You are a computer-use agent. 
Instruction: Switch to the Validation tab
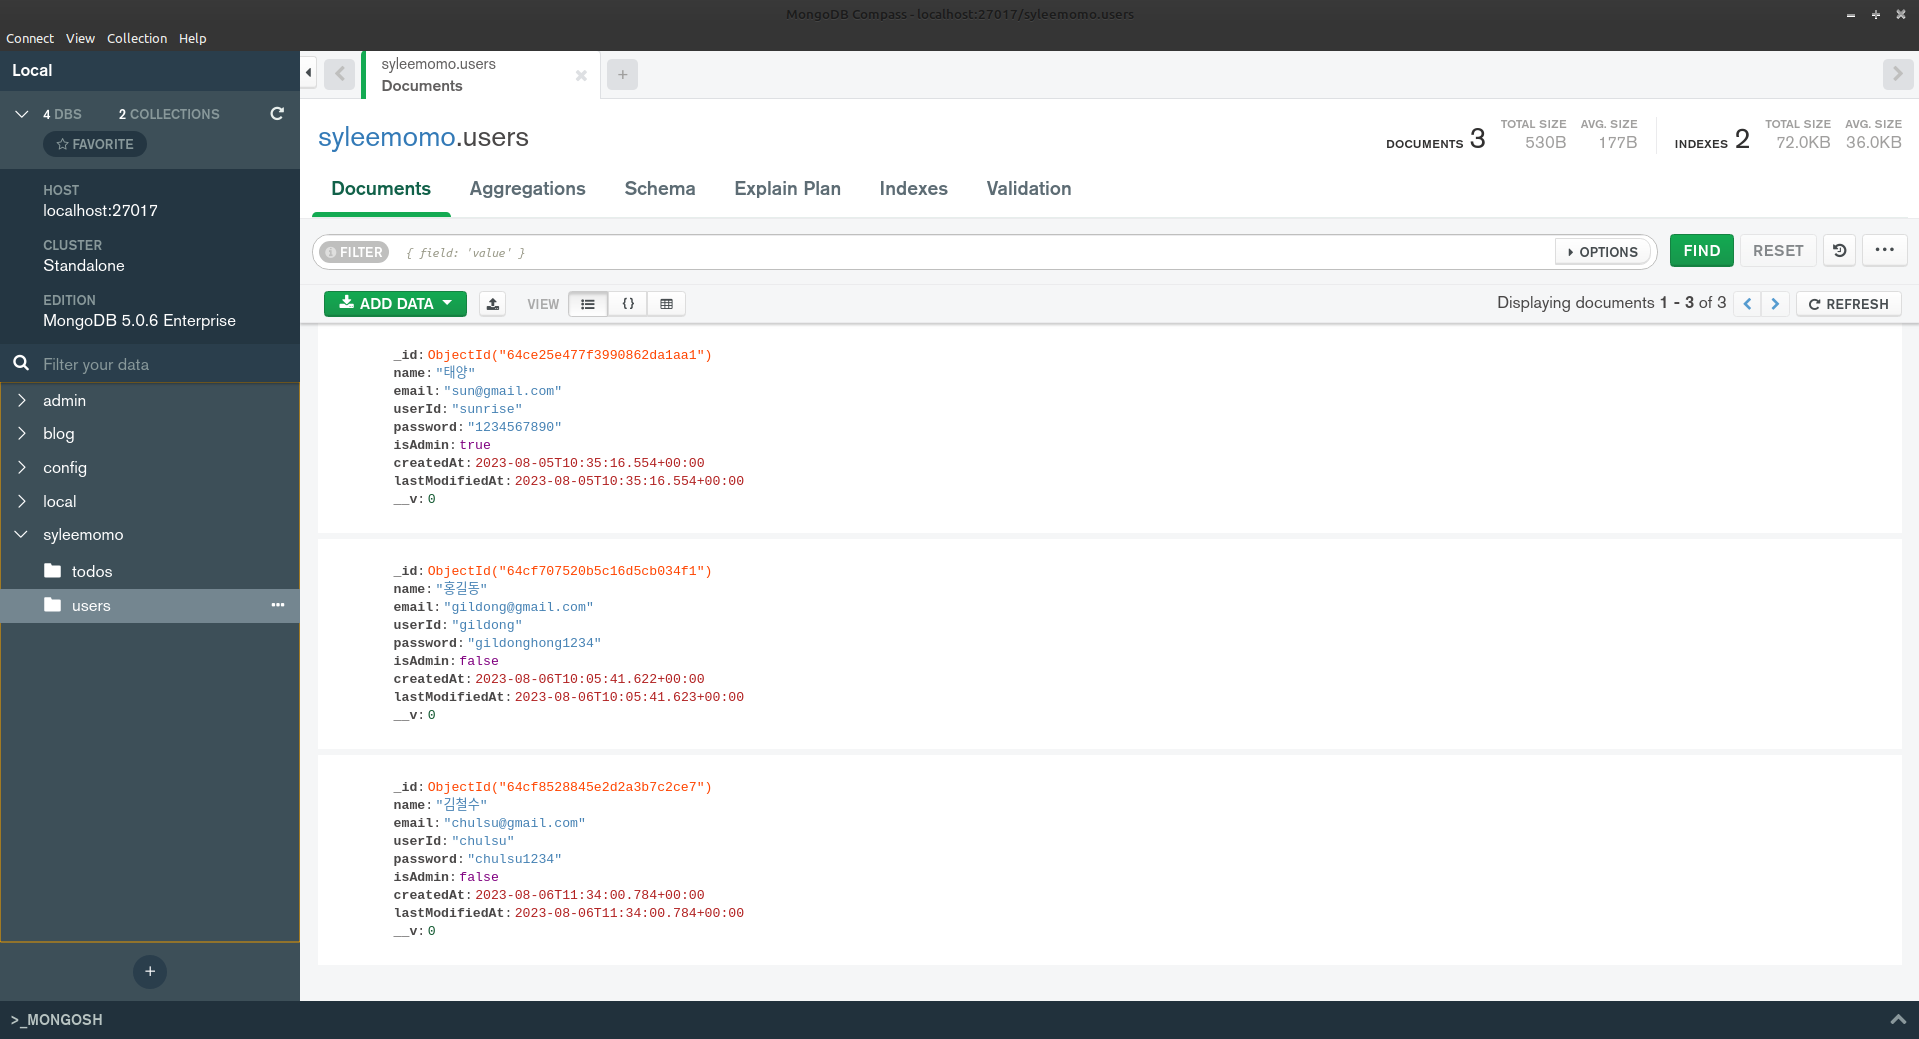click(1028, 189)
